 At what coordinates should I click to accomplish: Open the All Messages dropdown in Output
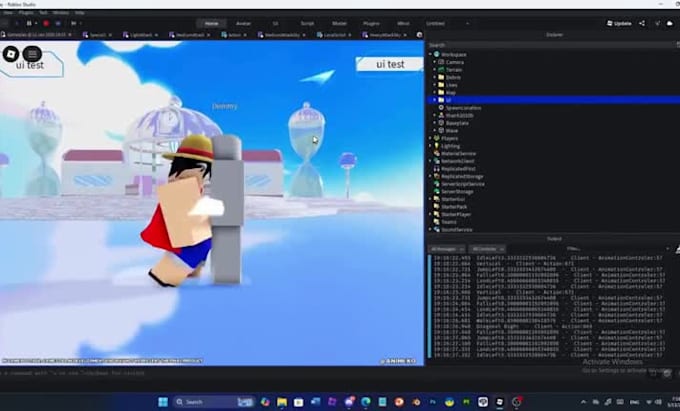(447, 249)
